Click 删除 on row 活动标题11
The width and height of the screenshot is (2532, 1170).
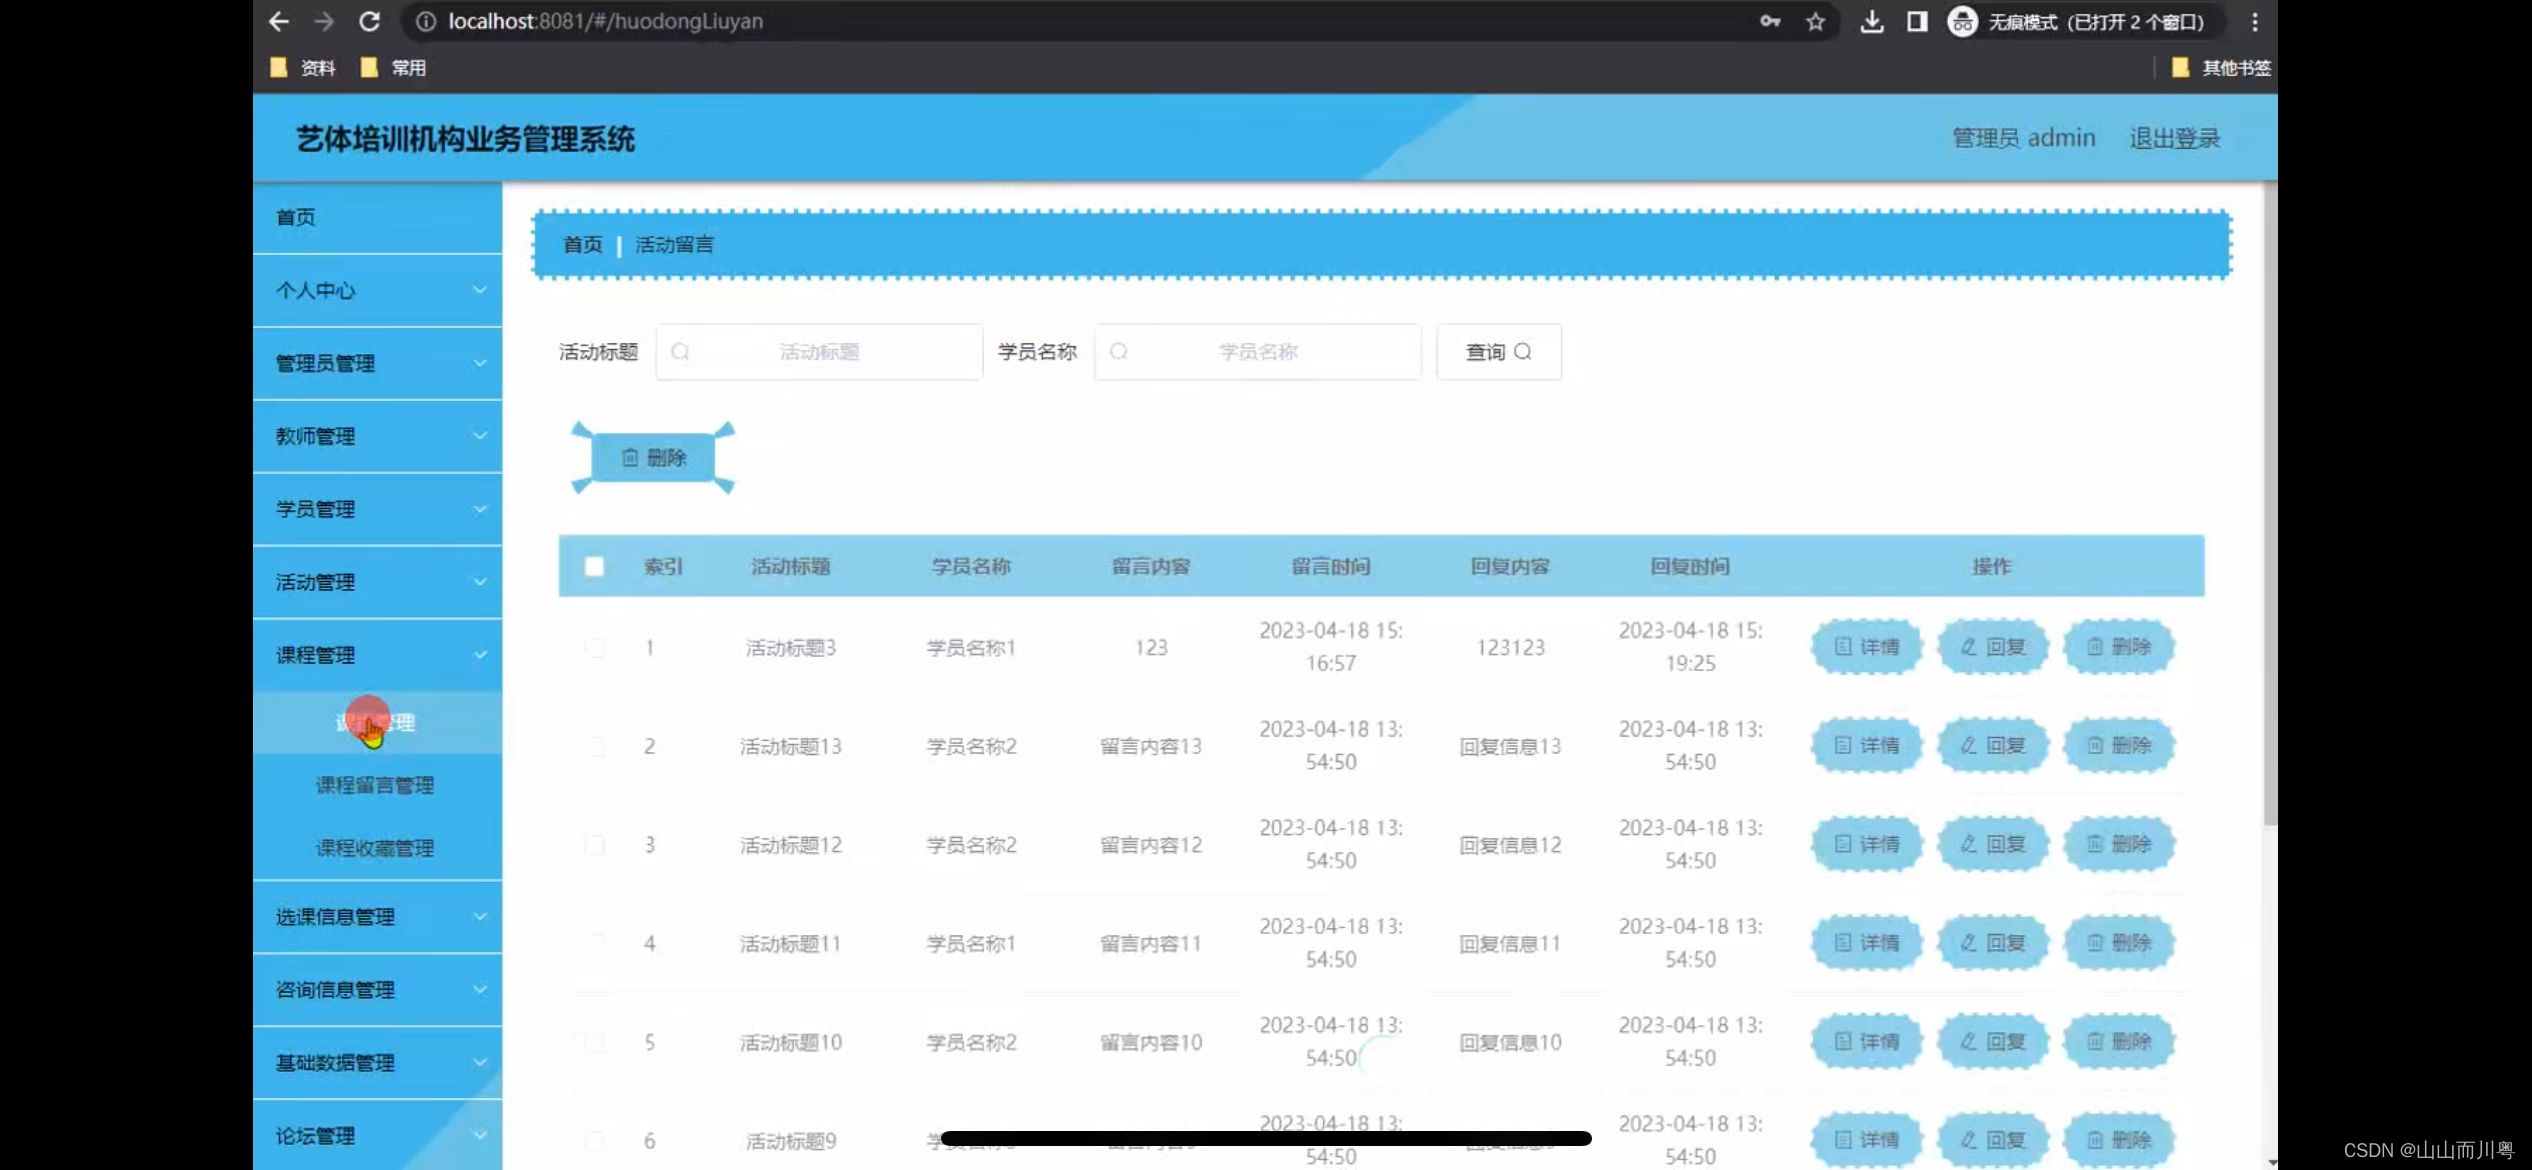[2119, 943]
